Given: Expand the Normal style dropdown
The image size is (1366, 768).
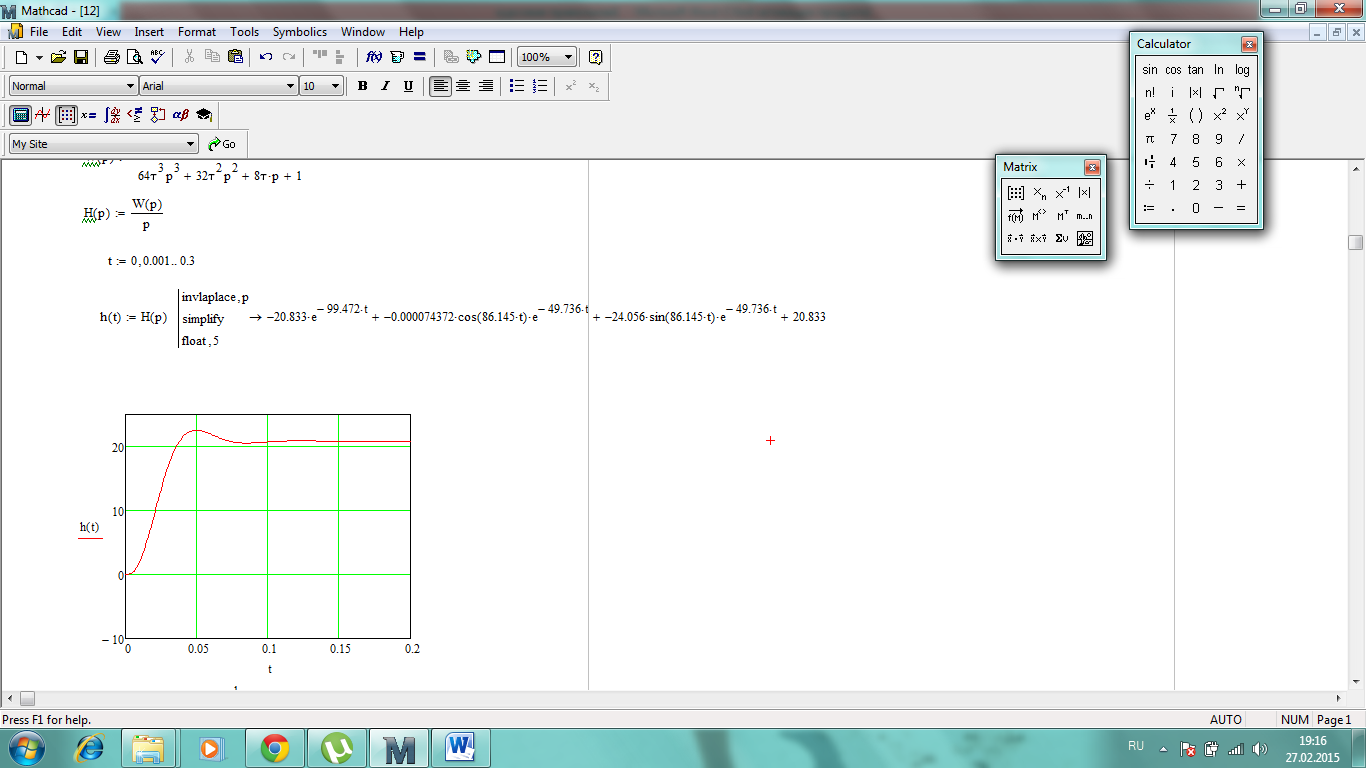Looking at the screenshot, I should click(130, 86).
